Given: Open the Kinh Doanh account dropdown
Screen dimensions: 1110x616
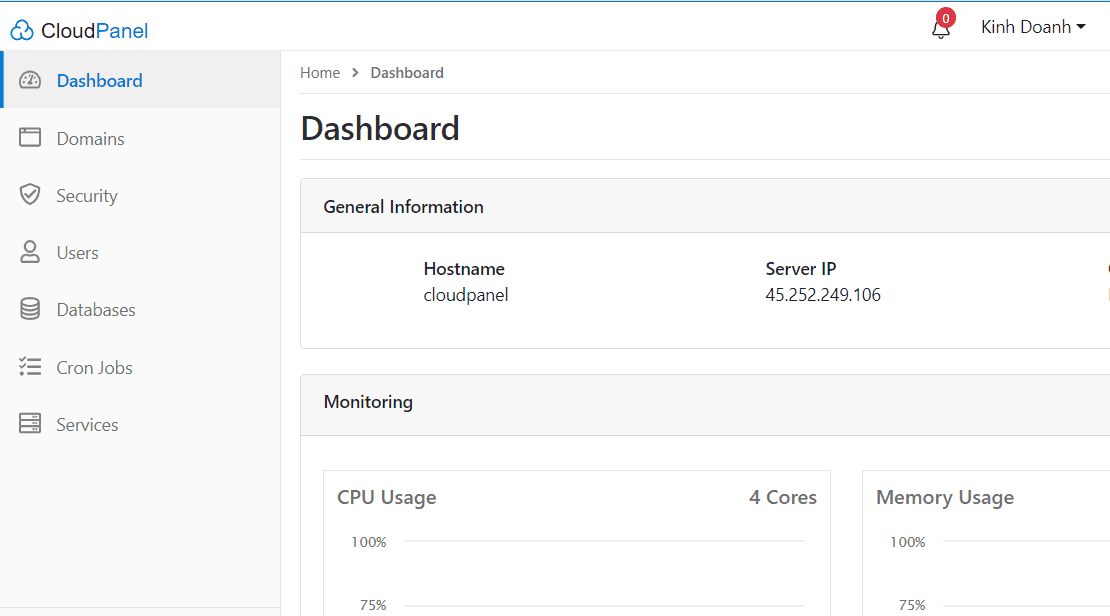Looking at the screenshot, I should 1033,27.
